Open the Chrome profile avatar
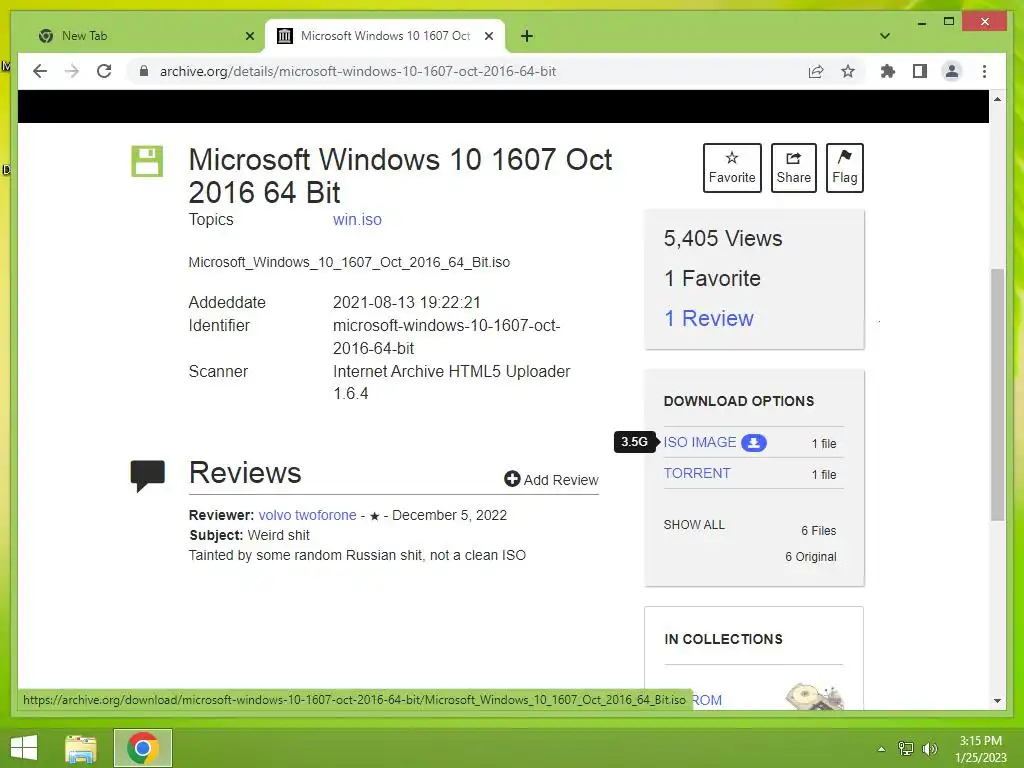The height and width of the screenshot is (768, 1024). (x=952, y=71)
